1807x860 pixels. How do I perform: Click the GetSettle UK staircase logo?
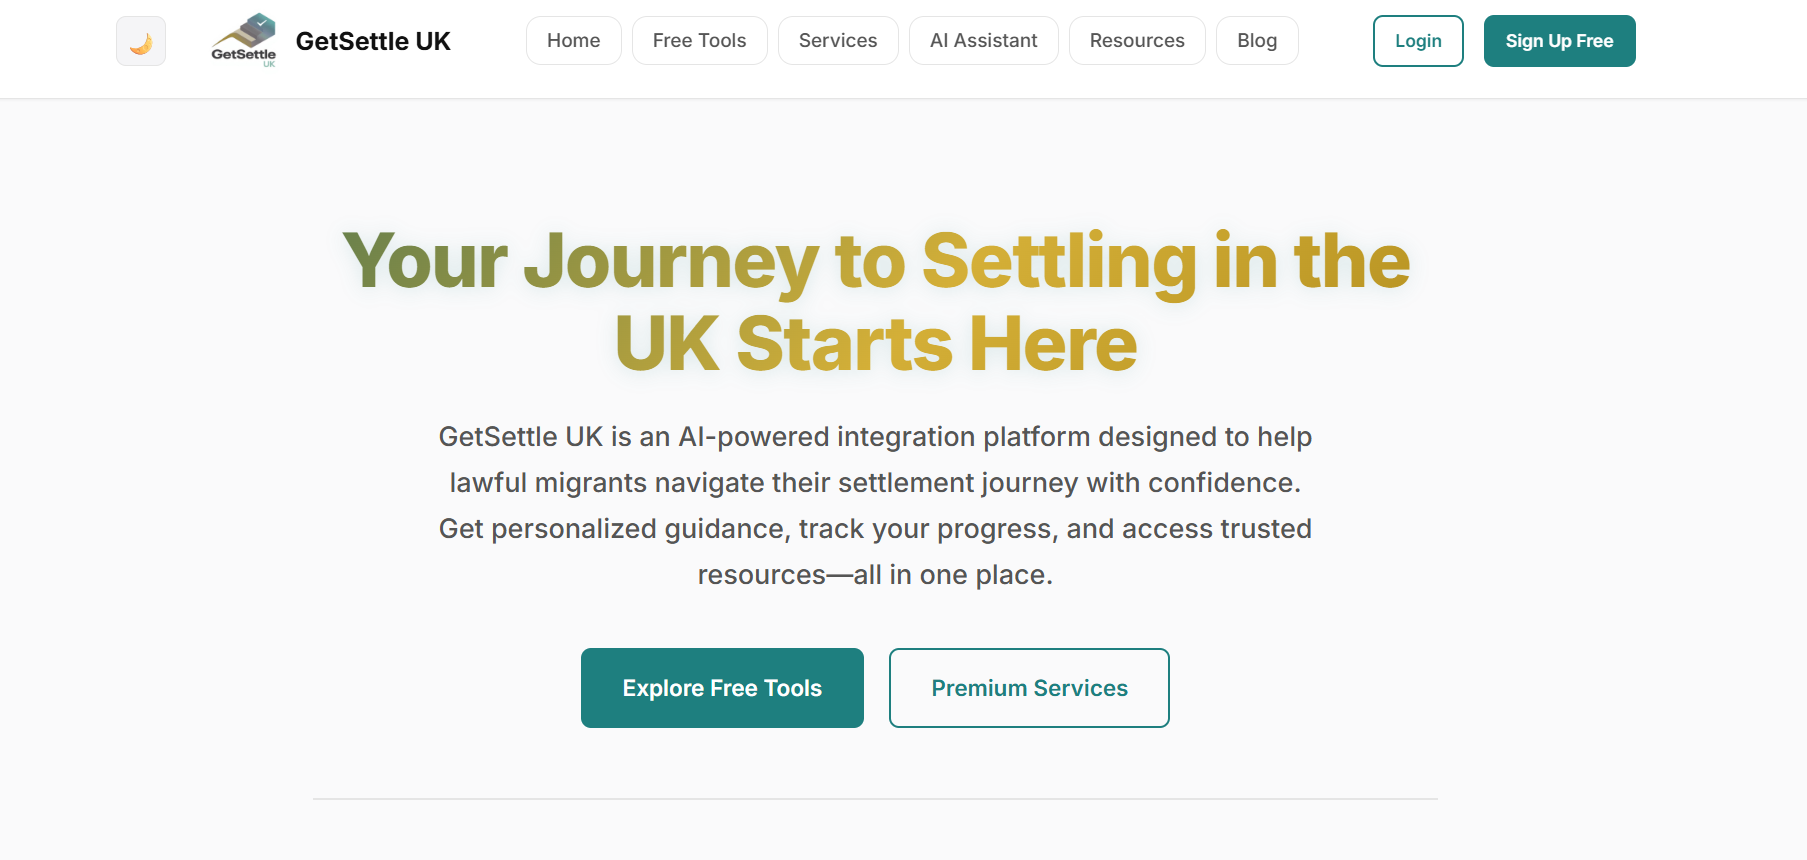pyautogui.click(x=243, y=38)
